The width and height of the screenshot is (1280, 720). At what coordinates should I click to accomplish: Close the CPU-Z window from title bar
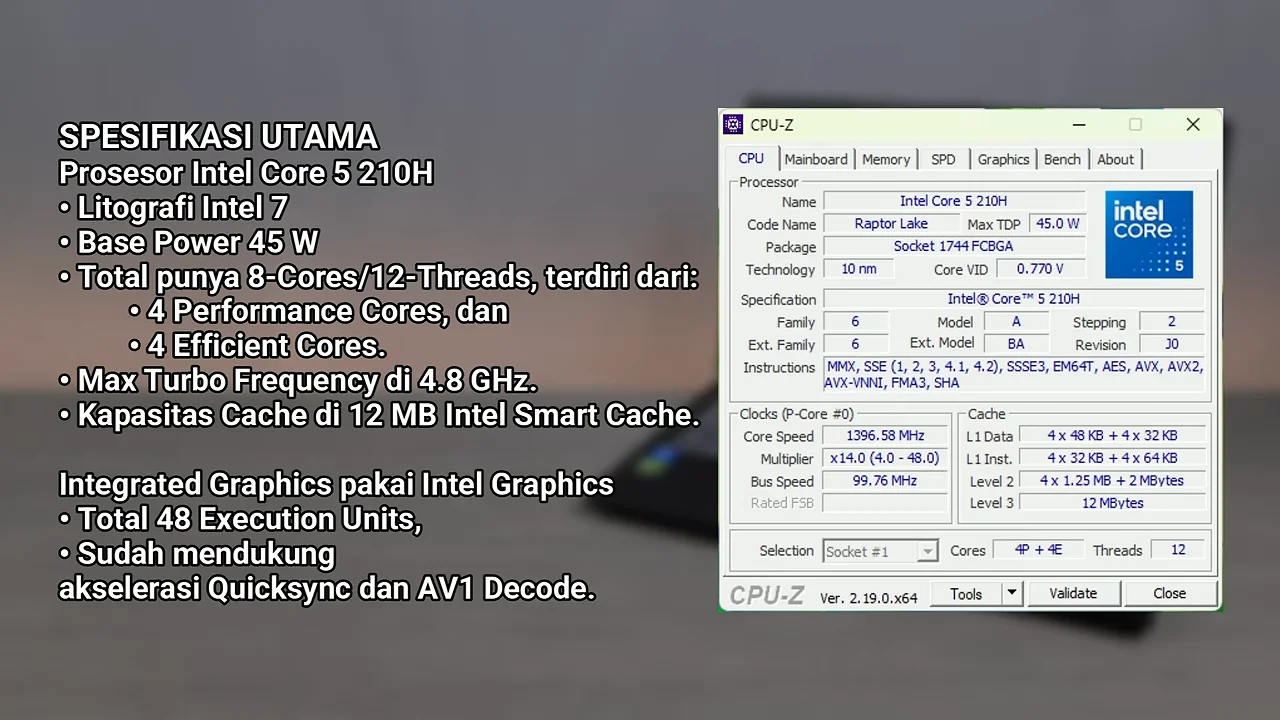click(1193, 125)
